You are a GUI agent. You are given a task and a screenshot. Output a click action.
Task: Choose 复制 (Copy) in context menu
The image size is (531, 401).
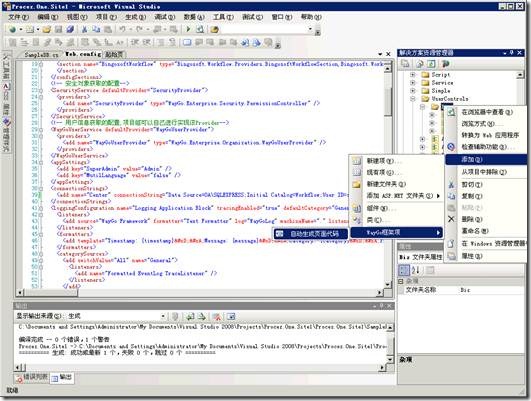486,196
